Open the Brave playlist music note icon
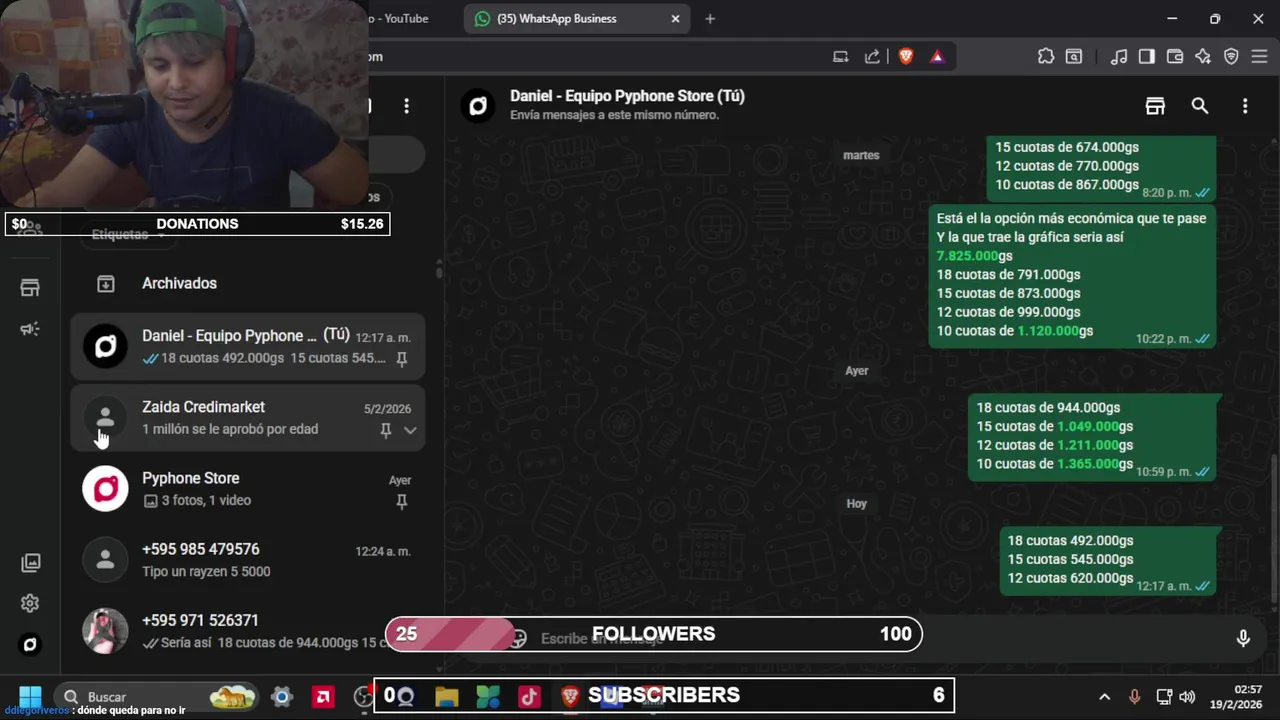 click(x=1120, y=57)
